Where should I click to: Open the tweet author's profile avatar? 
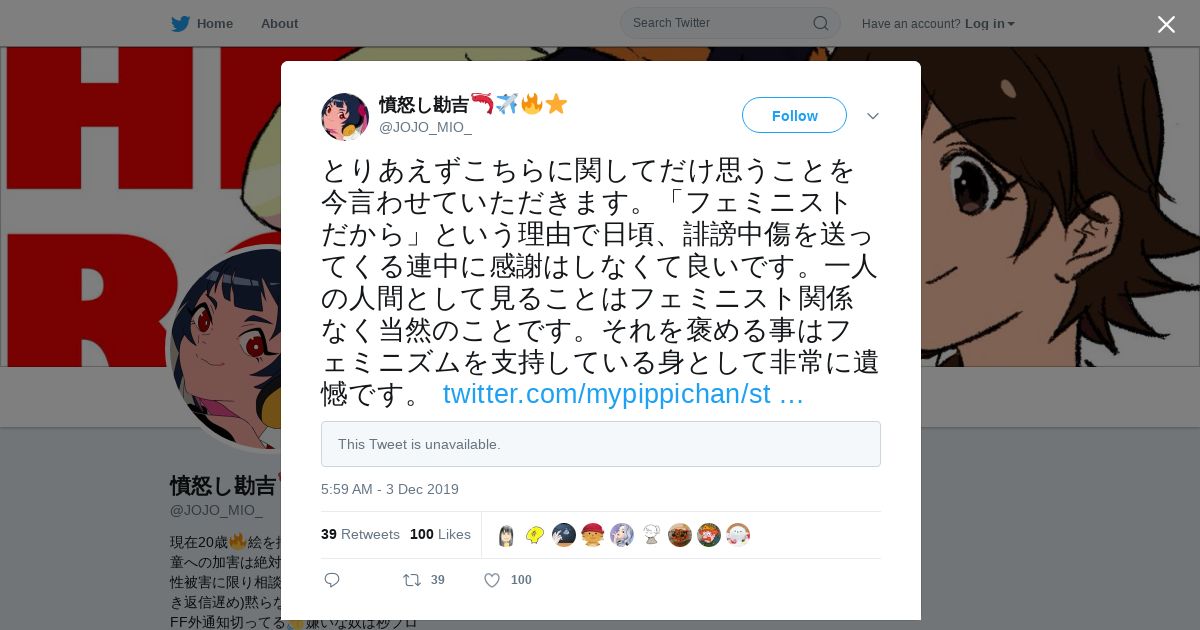pos(345,117)
